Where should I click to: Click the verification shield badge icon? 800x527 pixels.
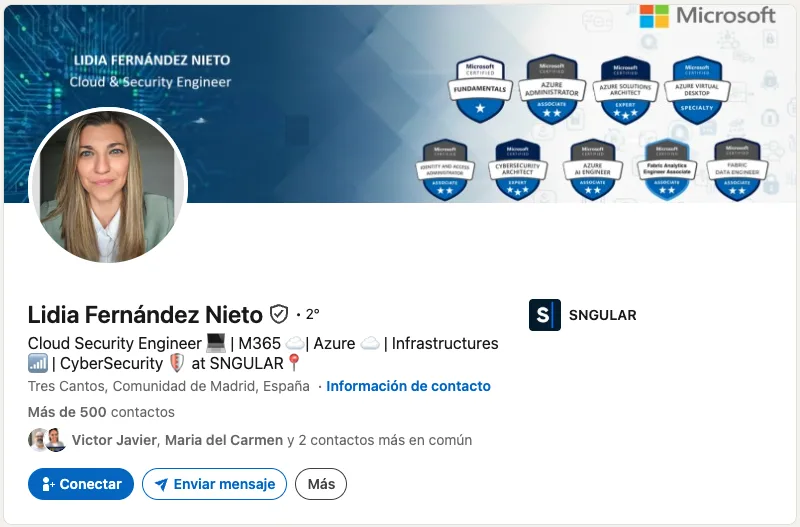[x=279, y=314]
